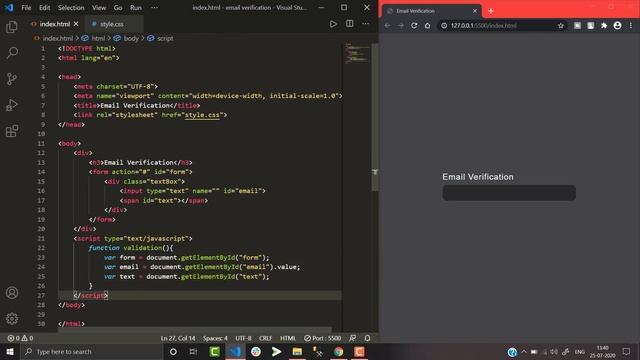Open the File menu
The width and height of the screenshot is (640, 360).
26,7
